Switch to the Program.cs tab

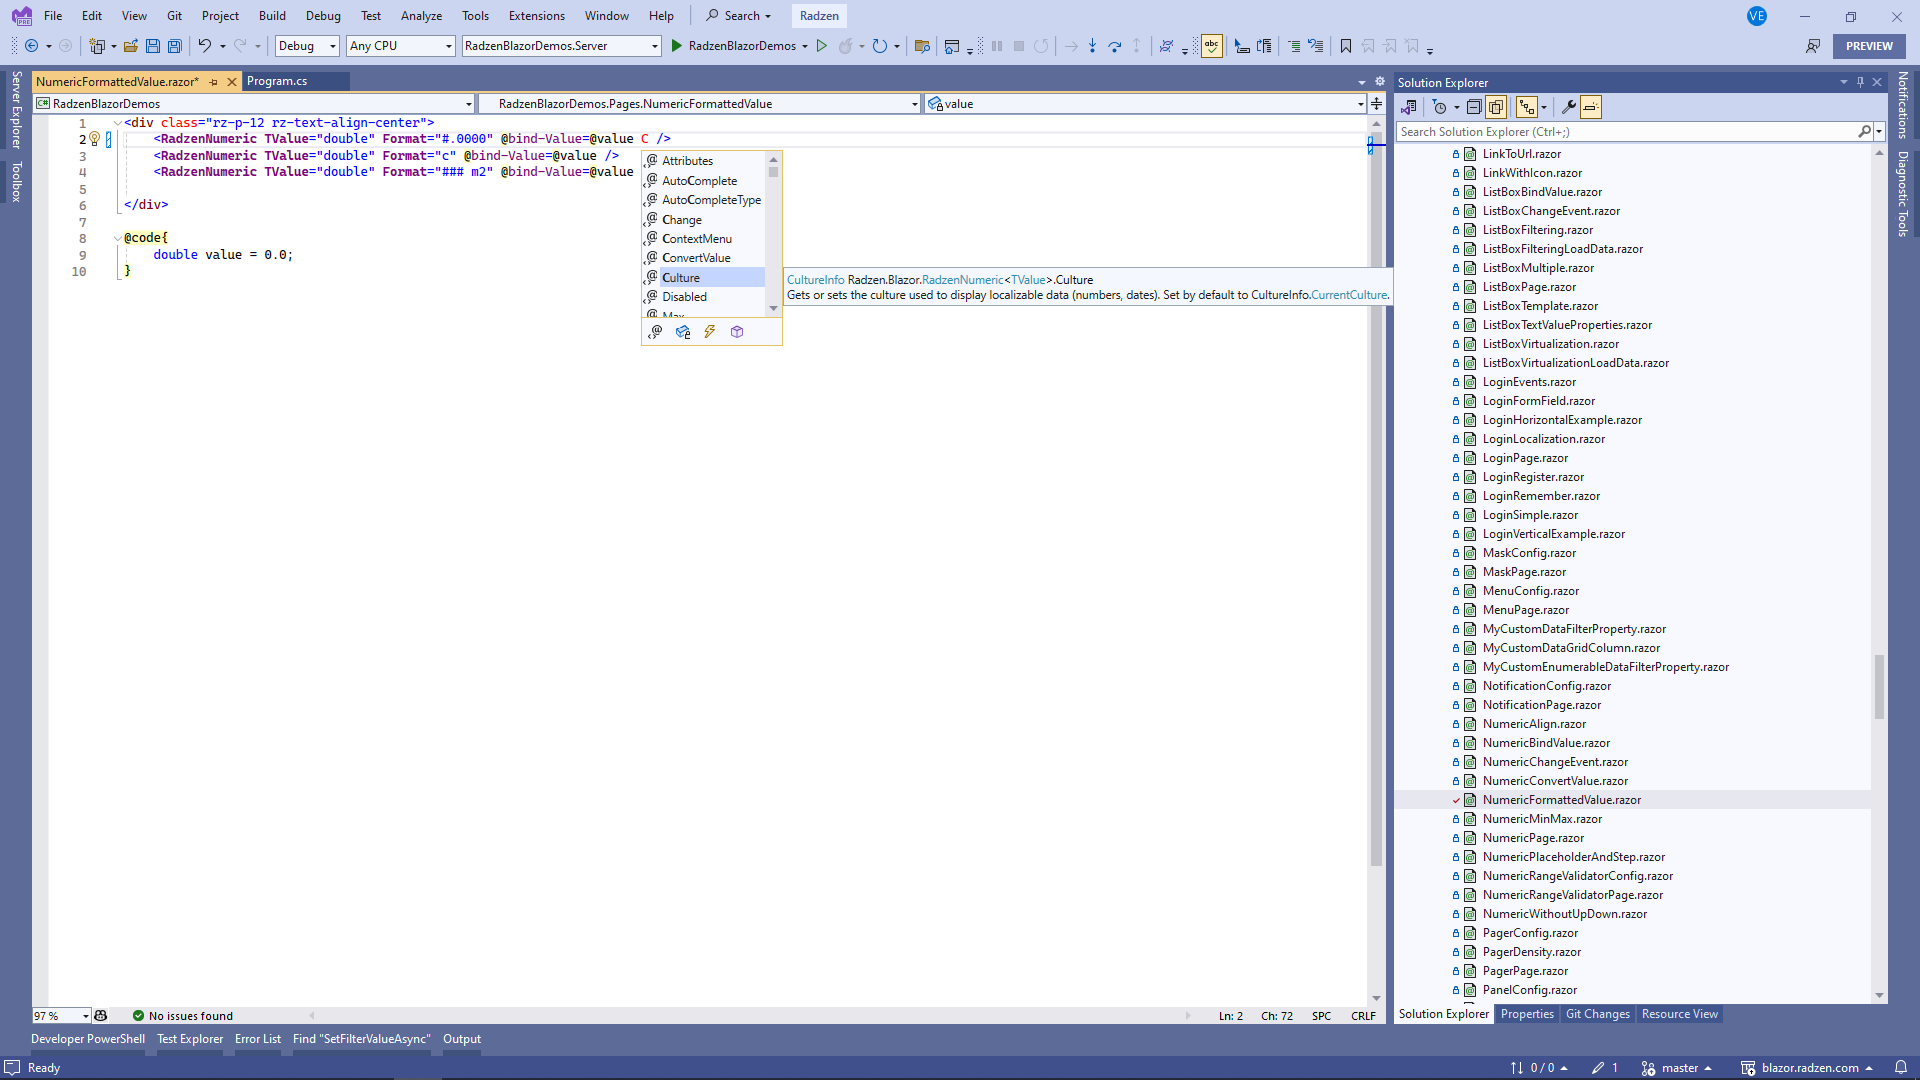click(277, 81)
